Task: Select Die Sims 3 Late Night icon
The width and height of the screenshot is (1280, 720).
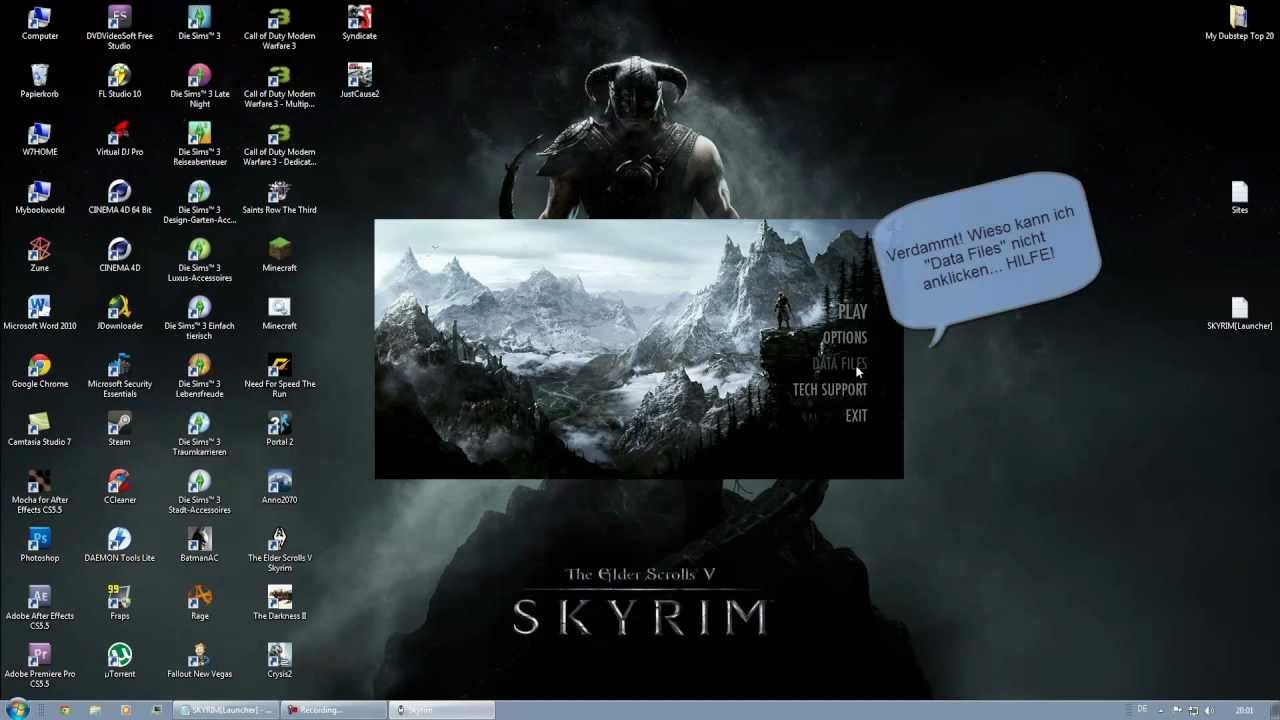Action: 200,86
